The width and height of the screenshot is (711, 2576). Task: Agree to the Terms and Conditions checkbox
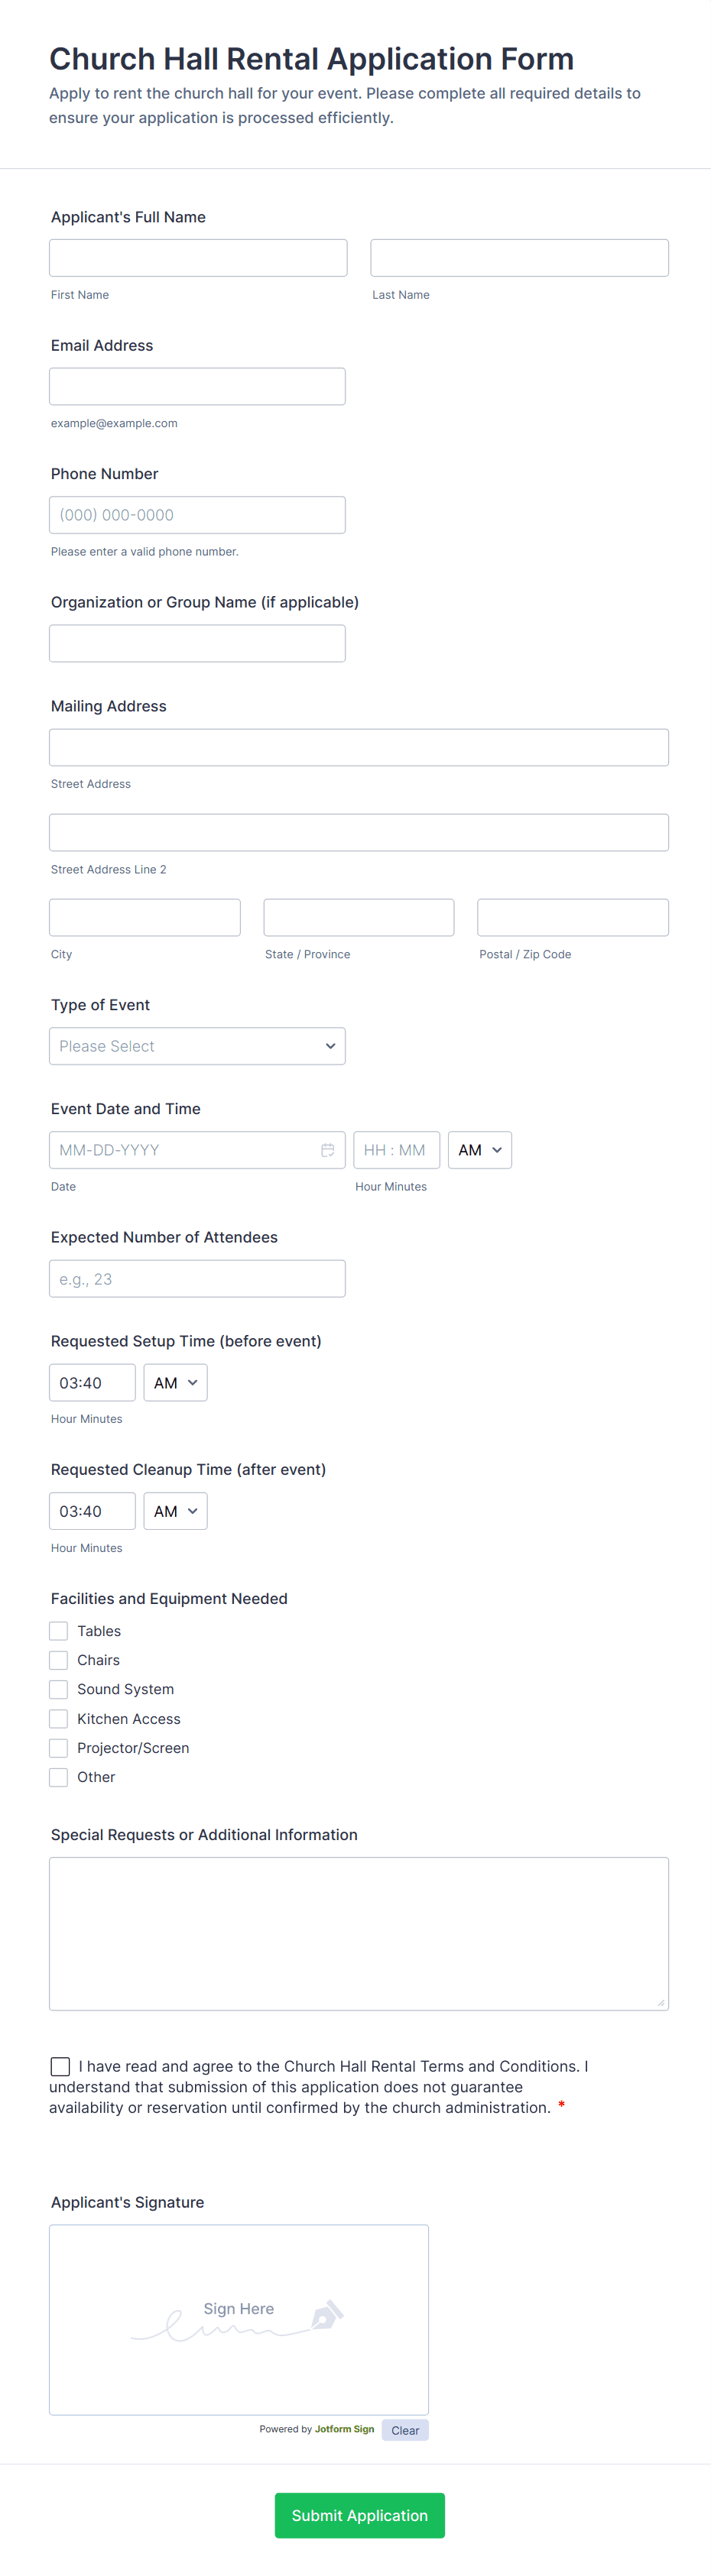tap(61, 2066)
